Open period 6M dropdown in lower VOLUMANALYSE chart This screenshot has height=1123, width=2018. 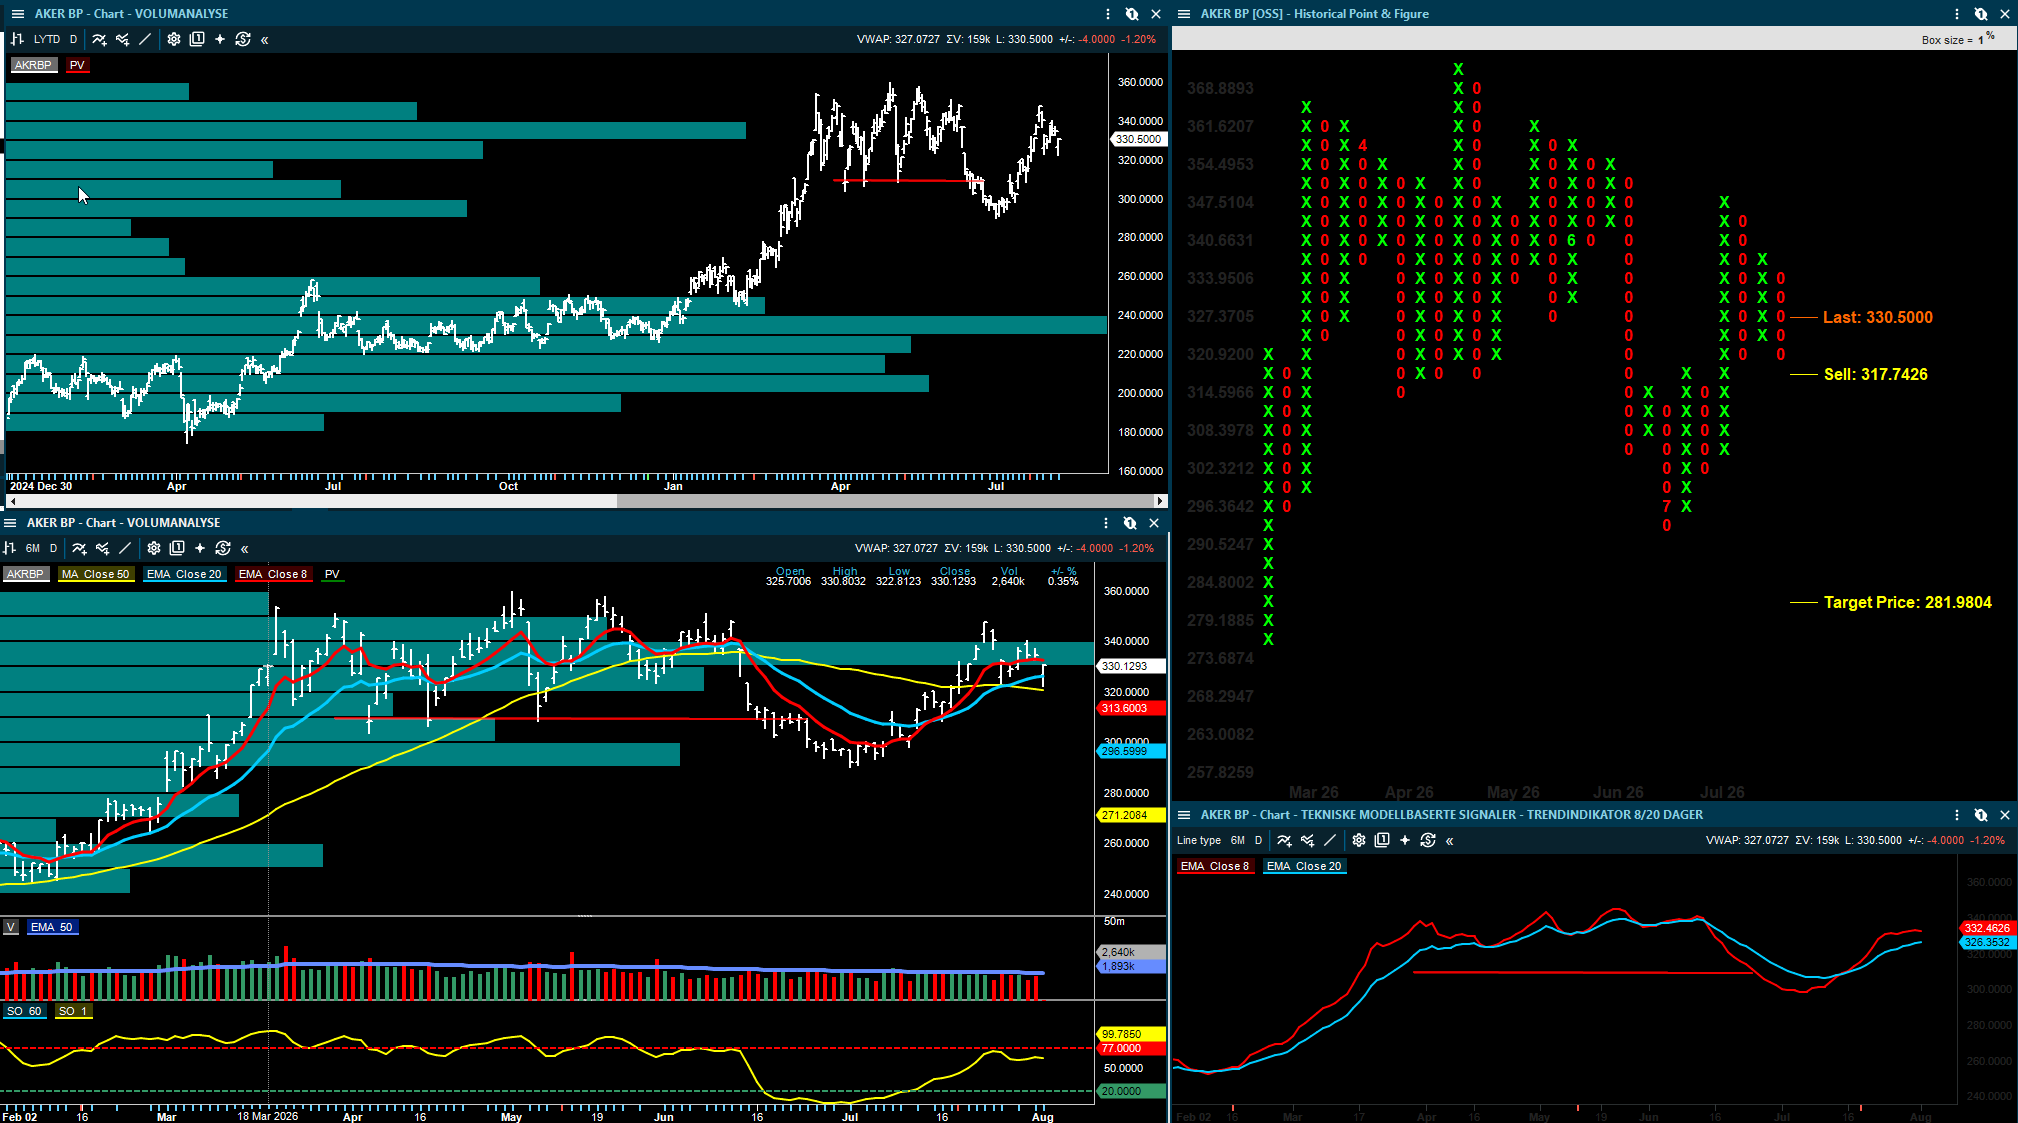pos(33,548)
